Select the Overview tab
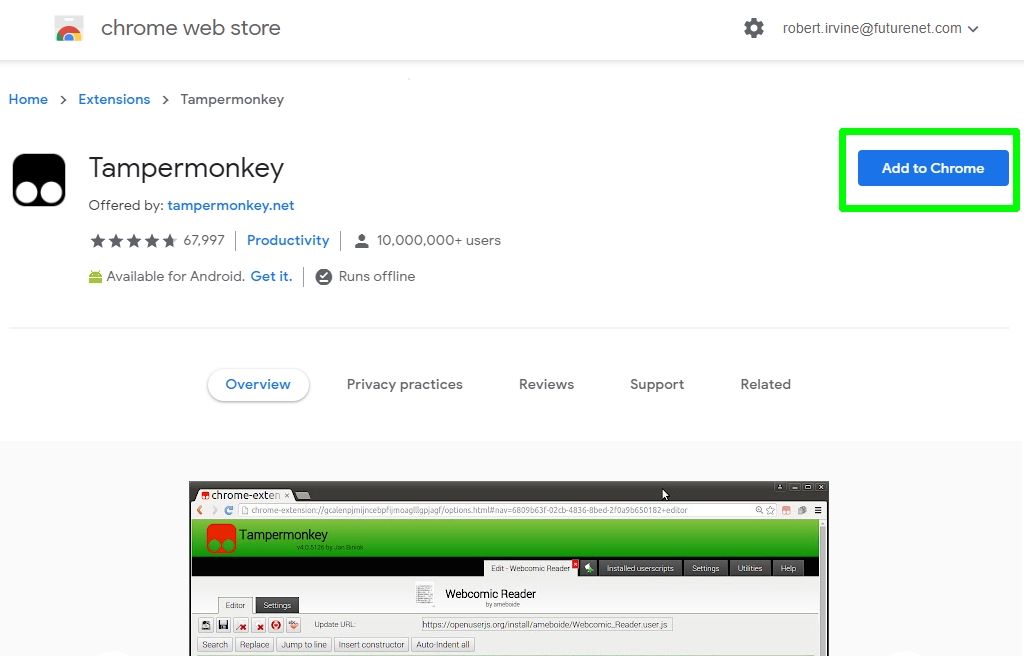This screenshot has height=656, width=1024. [x=258, y=384]
